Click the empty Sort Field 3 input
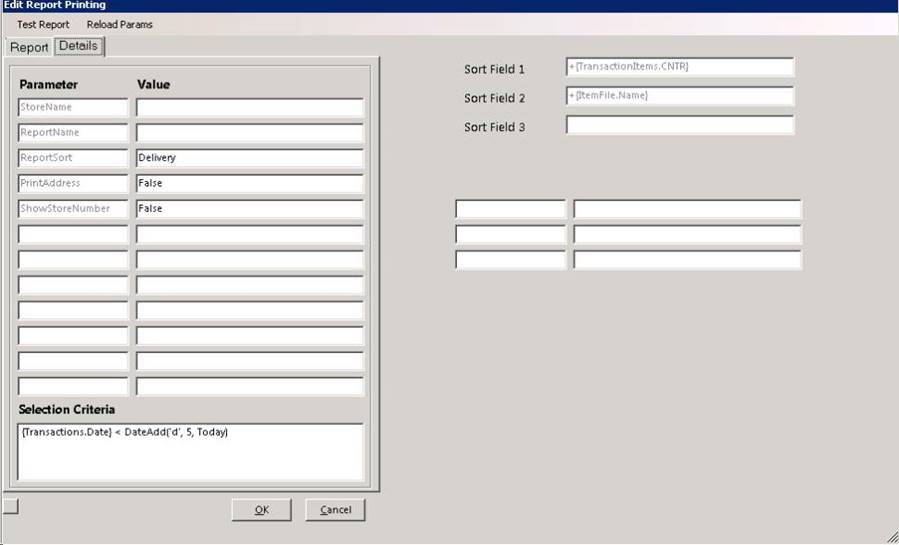Image resolution: width=899 pixels, height=545 pixels. coord(680,125)
